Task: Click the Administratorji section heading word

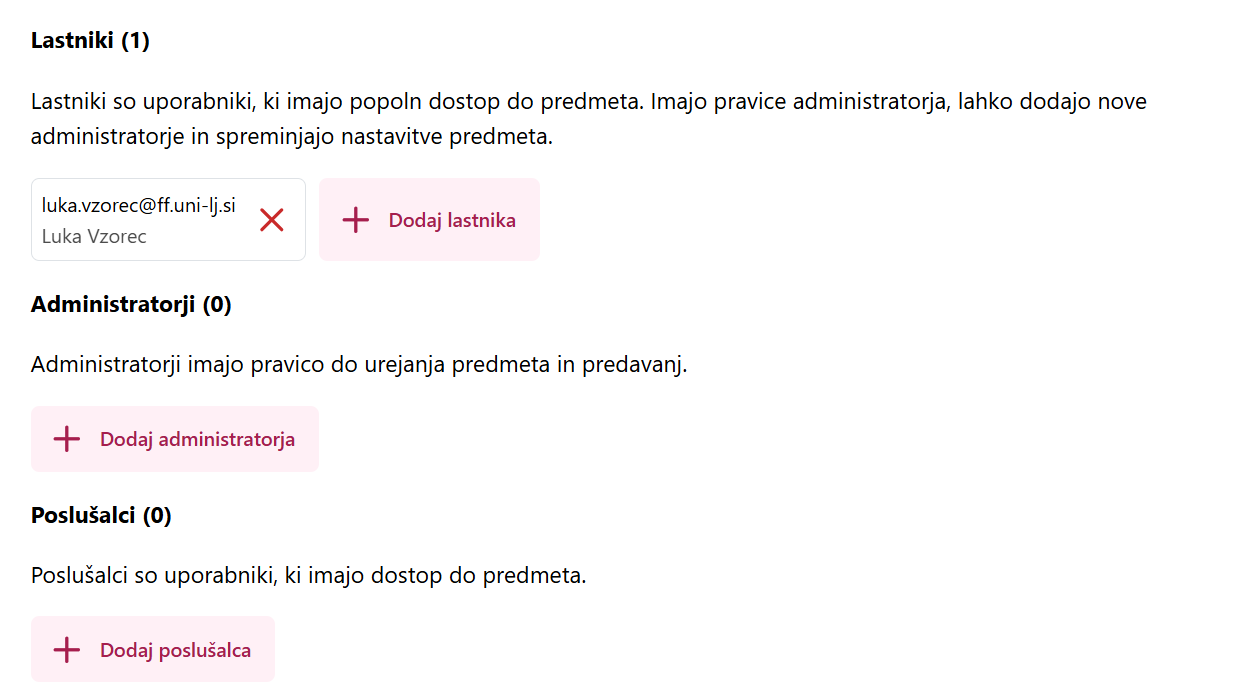Action: tap(113, 305)
